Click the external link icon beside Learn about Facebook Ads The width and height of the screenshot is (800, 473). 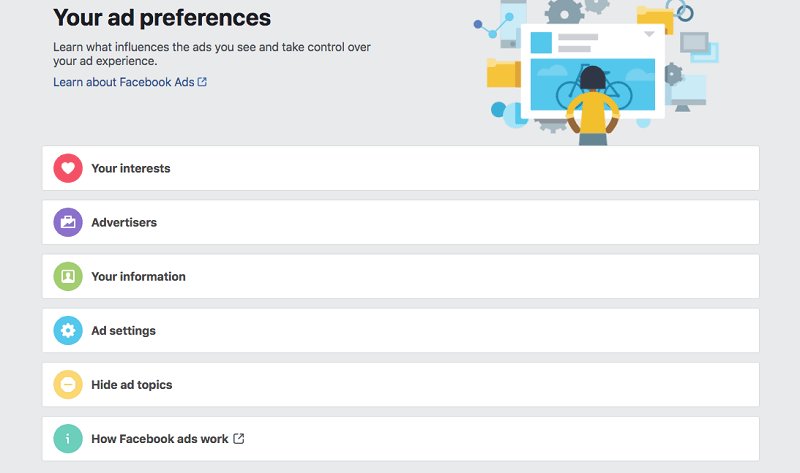point(202,82)
